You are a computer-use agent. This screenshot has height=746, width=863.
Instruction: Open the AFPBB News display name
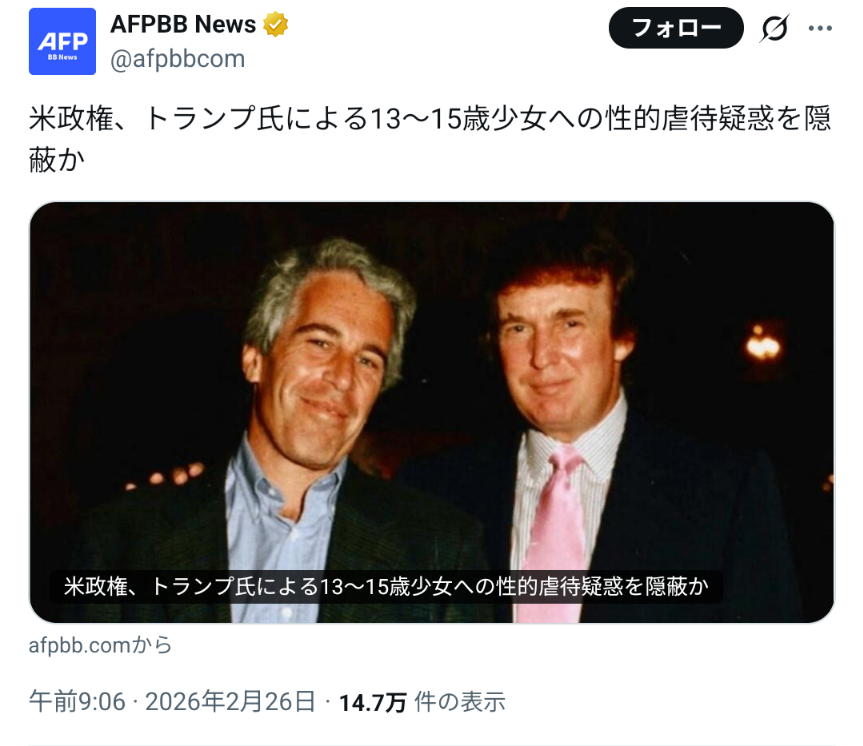click(x=183, y=24)
